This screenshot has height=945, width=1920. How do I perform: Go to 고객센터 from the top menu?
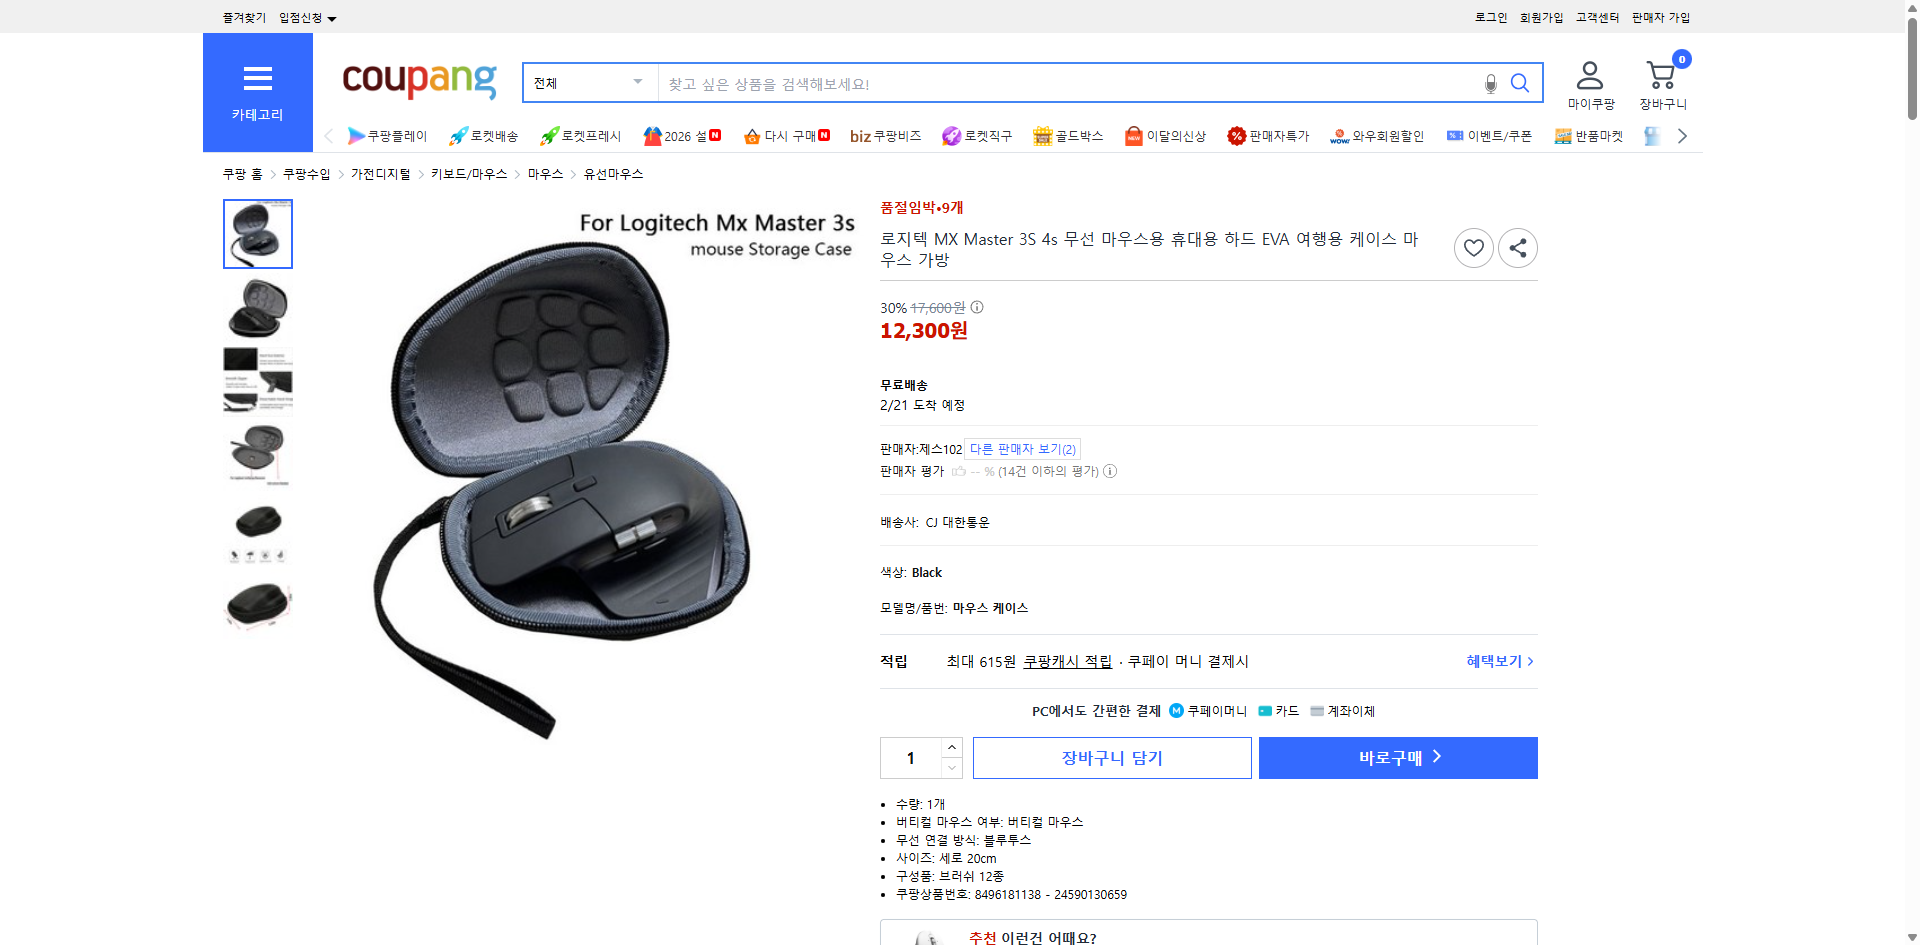[1596, 17]
